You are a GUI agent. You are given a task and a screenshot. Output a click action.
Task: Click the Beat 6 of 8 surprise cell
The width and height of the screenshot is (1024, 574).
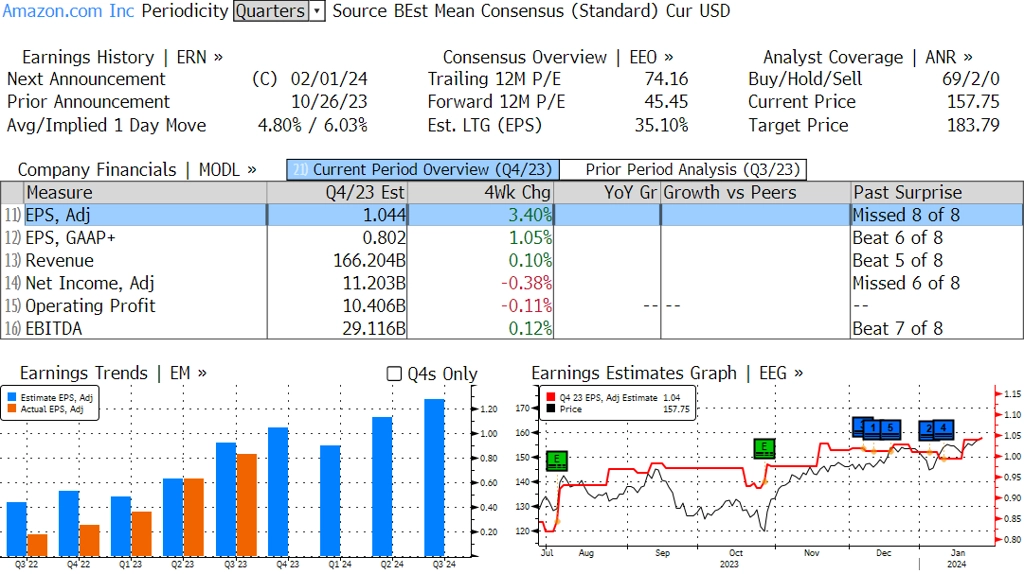937,238
